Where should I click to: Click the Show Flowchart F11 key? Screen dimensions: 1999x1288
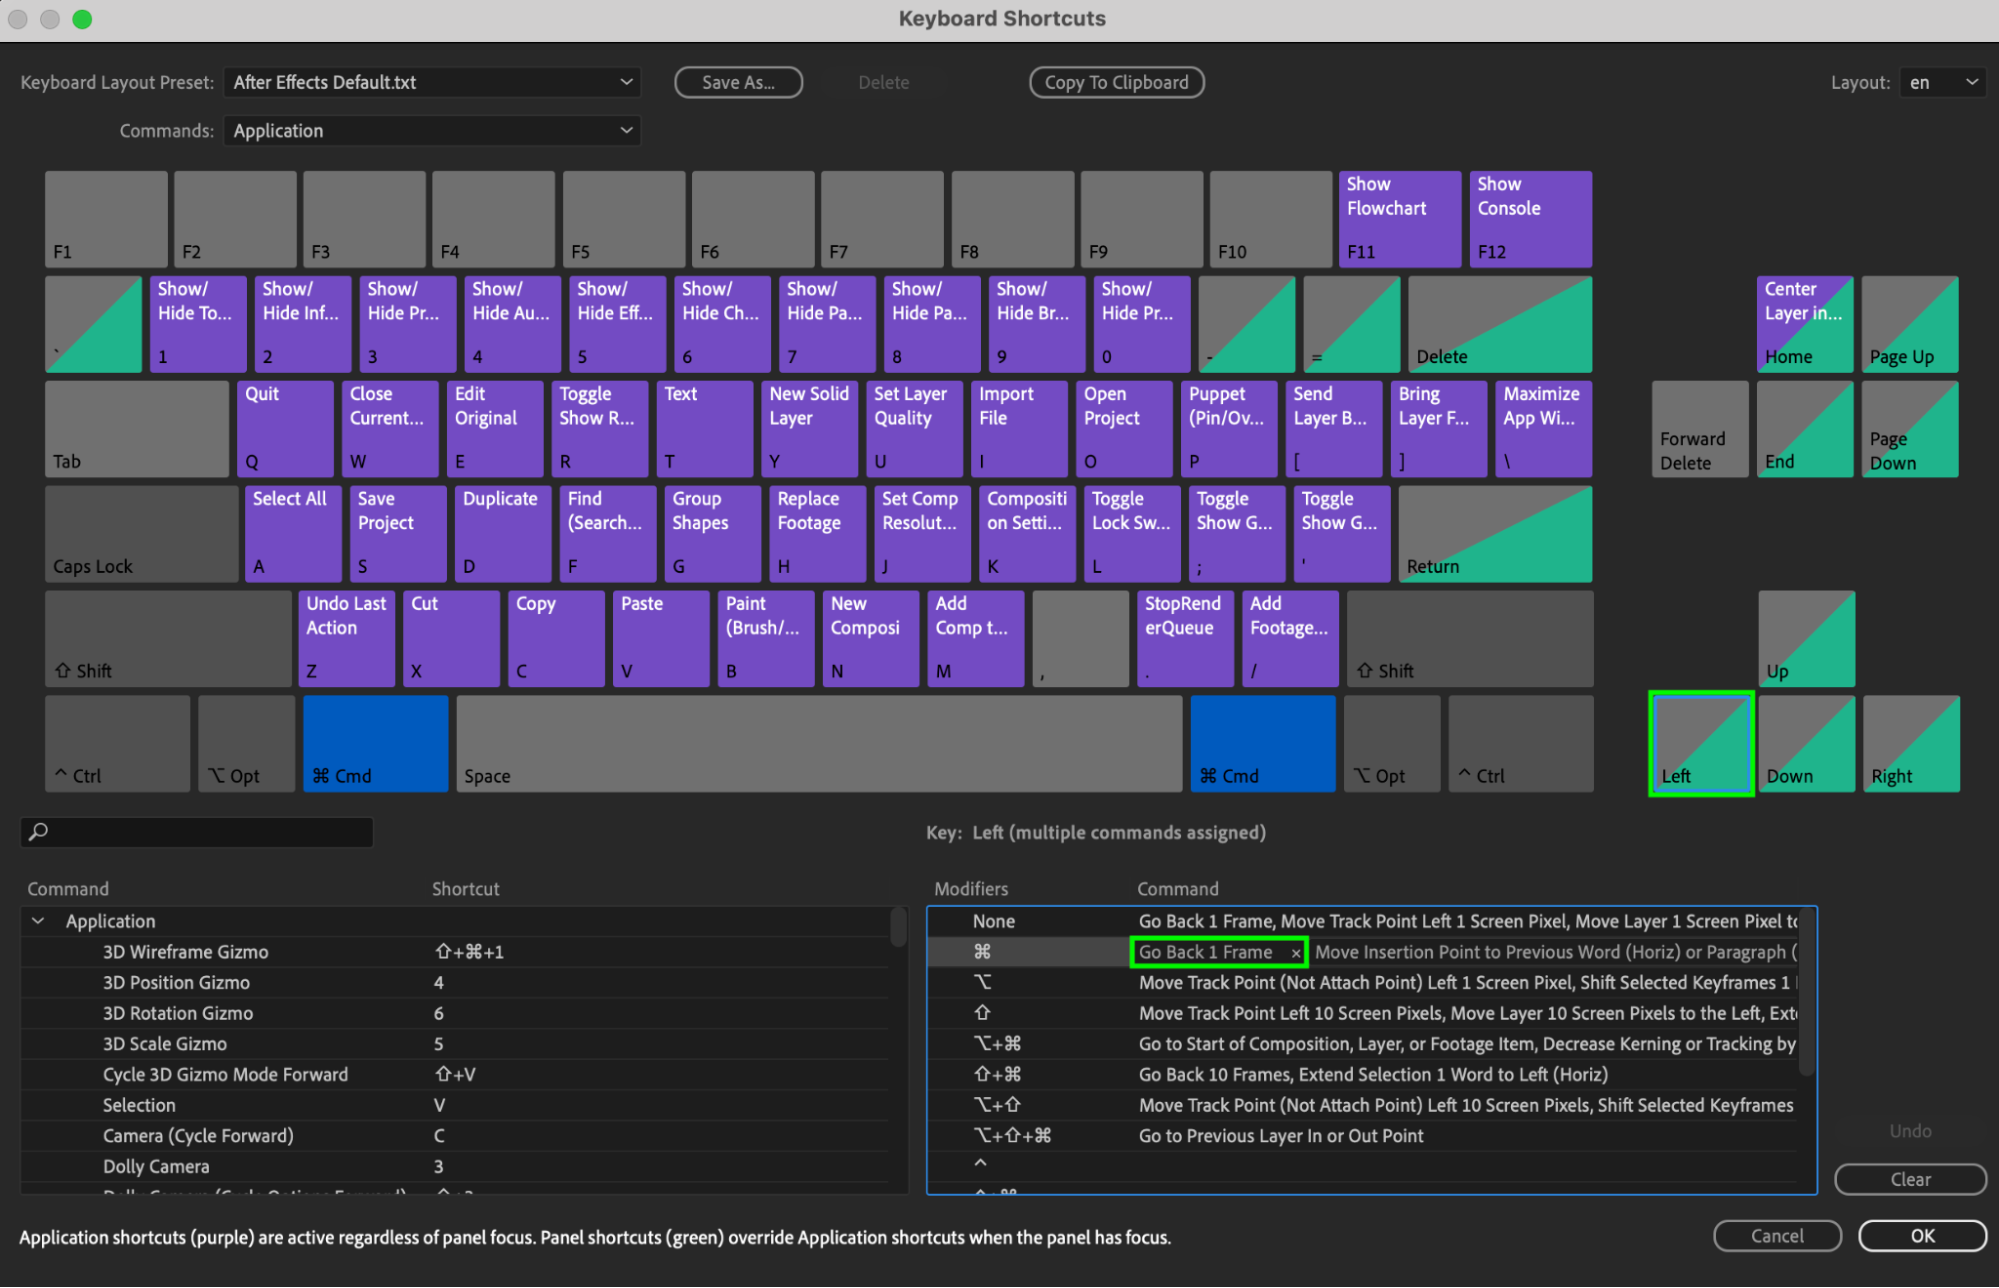click(x=1399, y=219)
